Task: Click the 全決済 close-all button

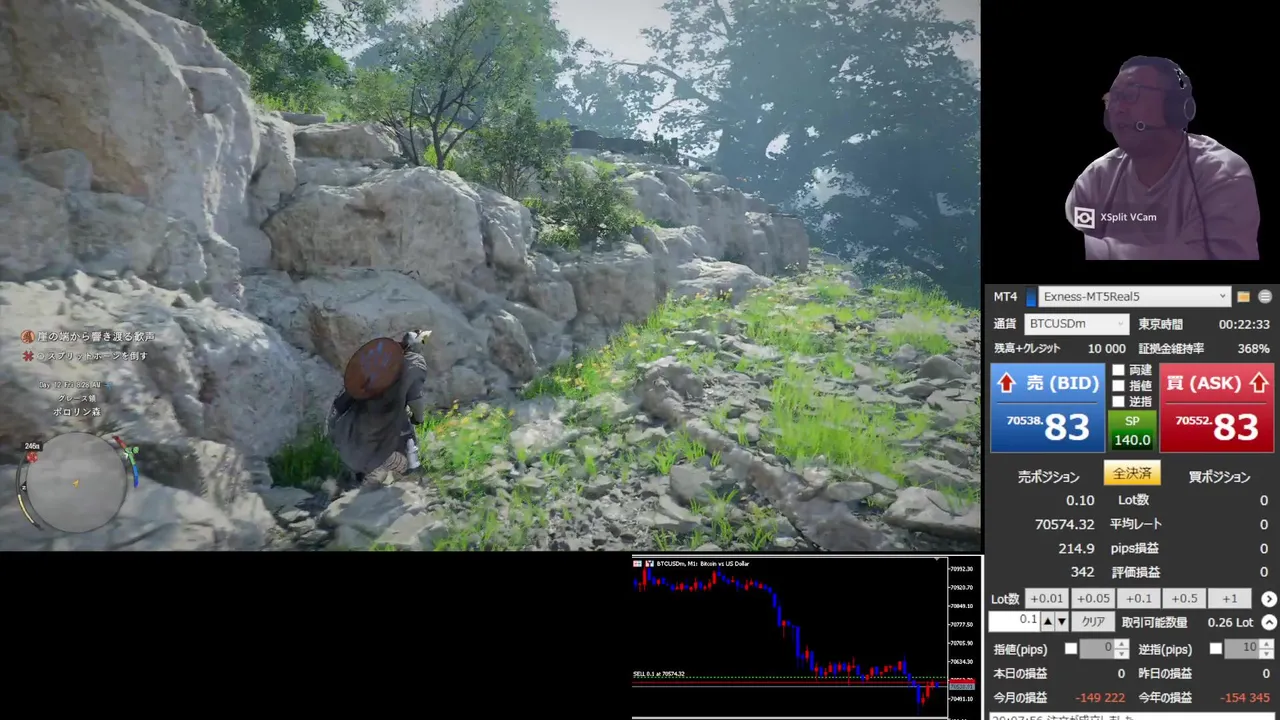Action: tap(1132, 473)
